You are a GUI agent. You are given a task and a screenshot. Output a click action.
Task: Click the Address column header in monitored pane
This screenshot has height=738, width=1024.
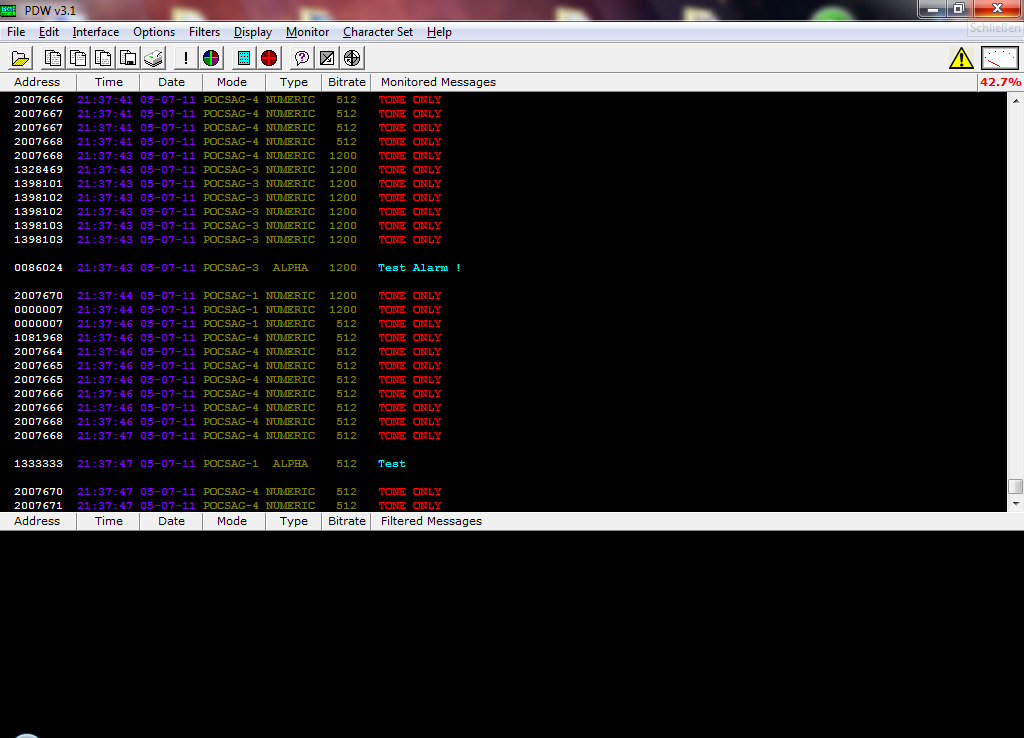37,82
